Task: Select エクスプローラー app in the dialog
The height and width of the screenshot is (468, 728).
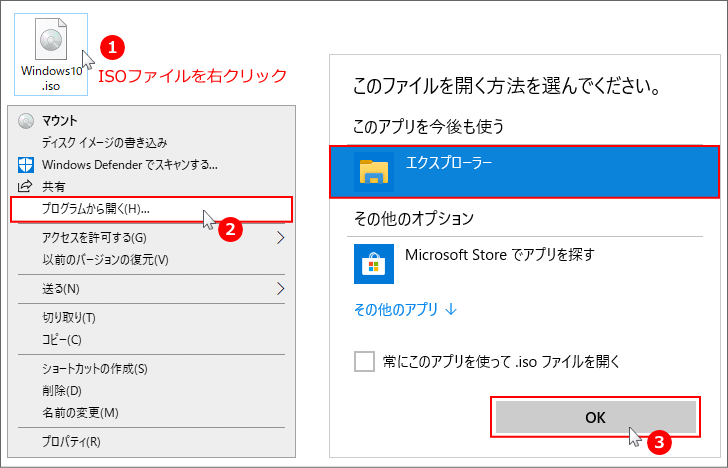Action: pos(525,172)
